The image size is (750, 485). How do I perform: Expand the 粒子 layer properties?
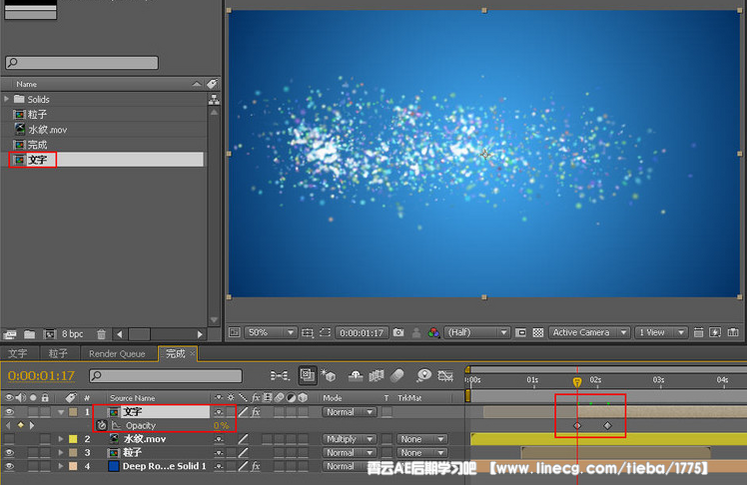pyautogui.click(x=60, y=452)
